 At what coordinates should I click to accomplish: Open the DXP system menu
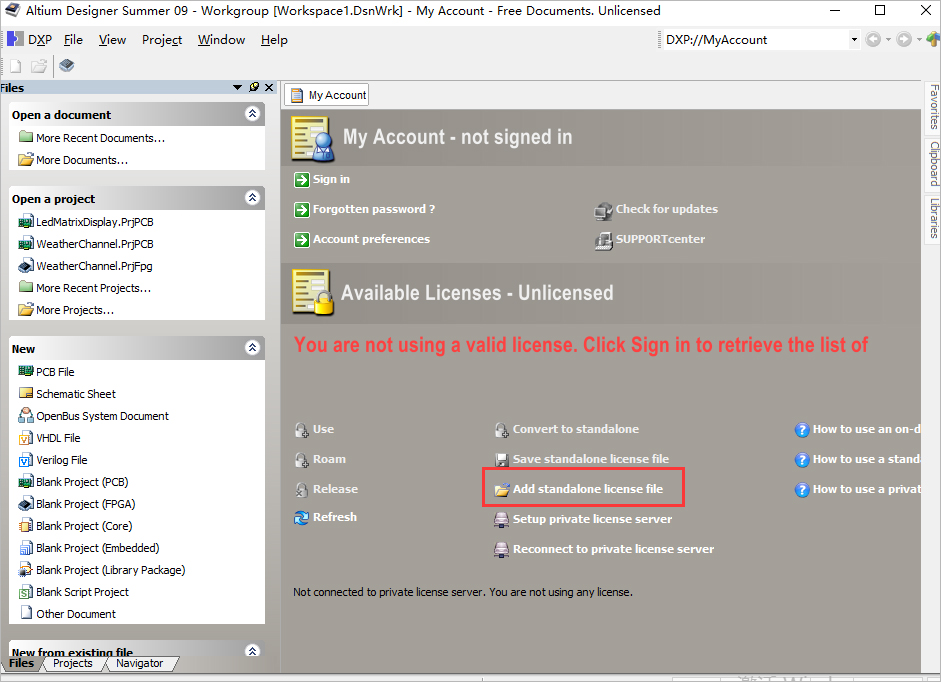tap(40, 40)
